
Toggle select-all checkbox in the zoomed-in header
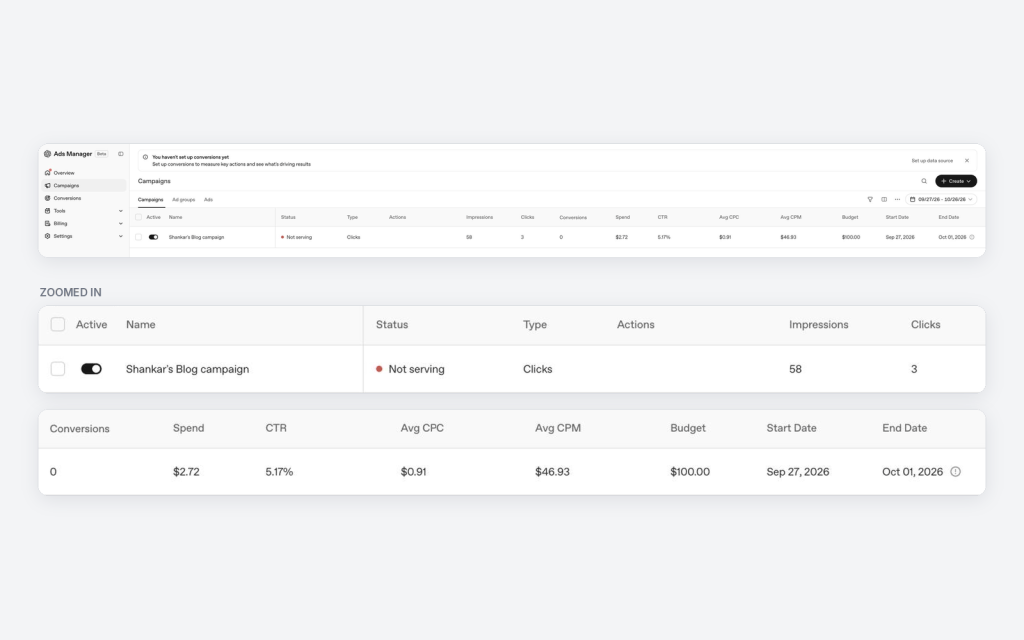(57, 325)
